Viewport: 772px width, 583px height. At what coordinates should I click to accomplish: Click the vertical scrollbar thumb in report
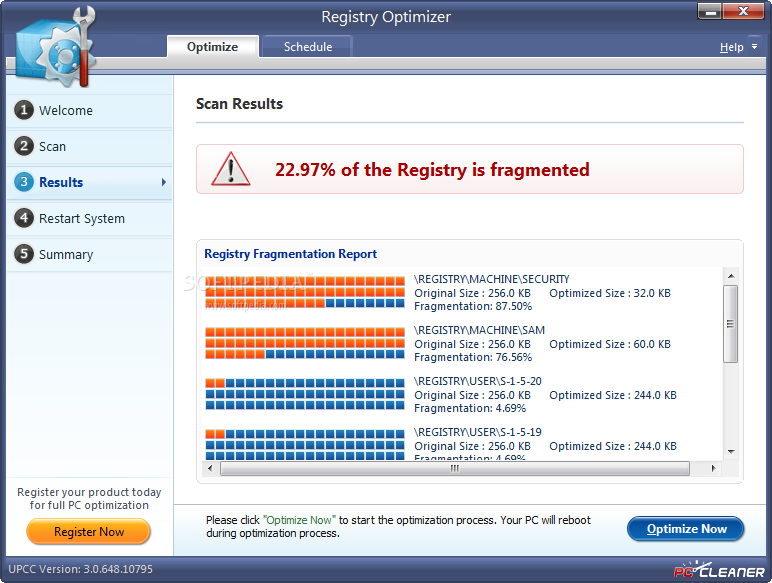coord(731,324)
